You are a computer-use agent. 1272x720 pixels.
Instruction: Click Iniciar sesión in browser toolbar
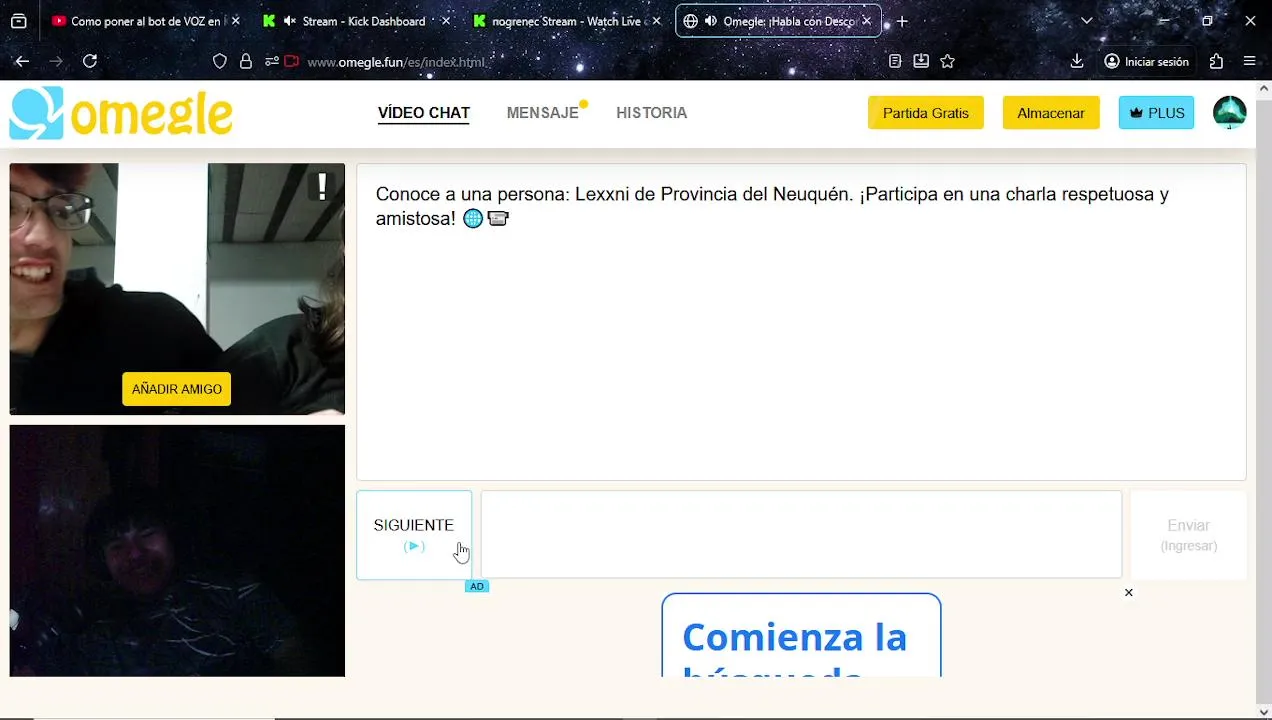[x=1147, y=61]
